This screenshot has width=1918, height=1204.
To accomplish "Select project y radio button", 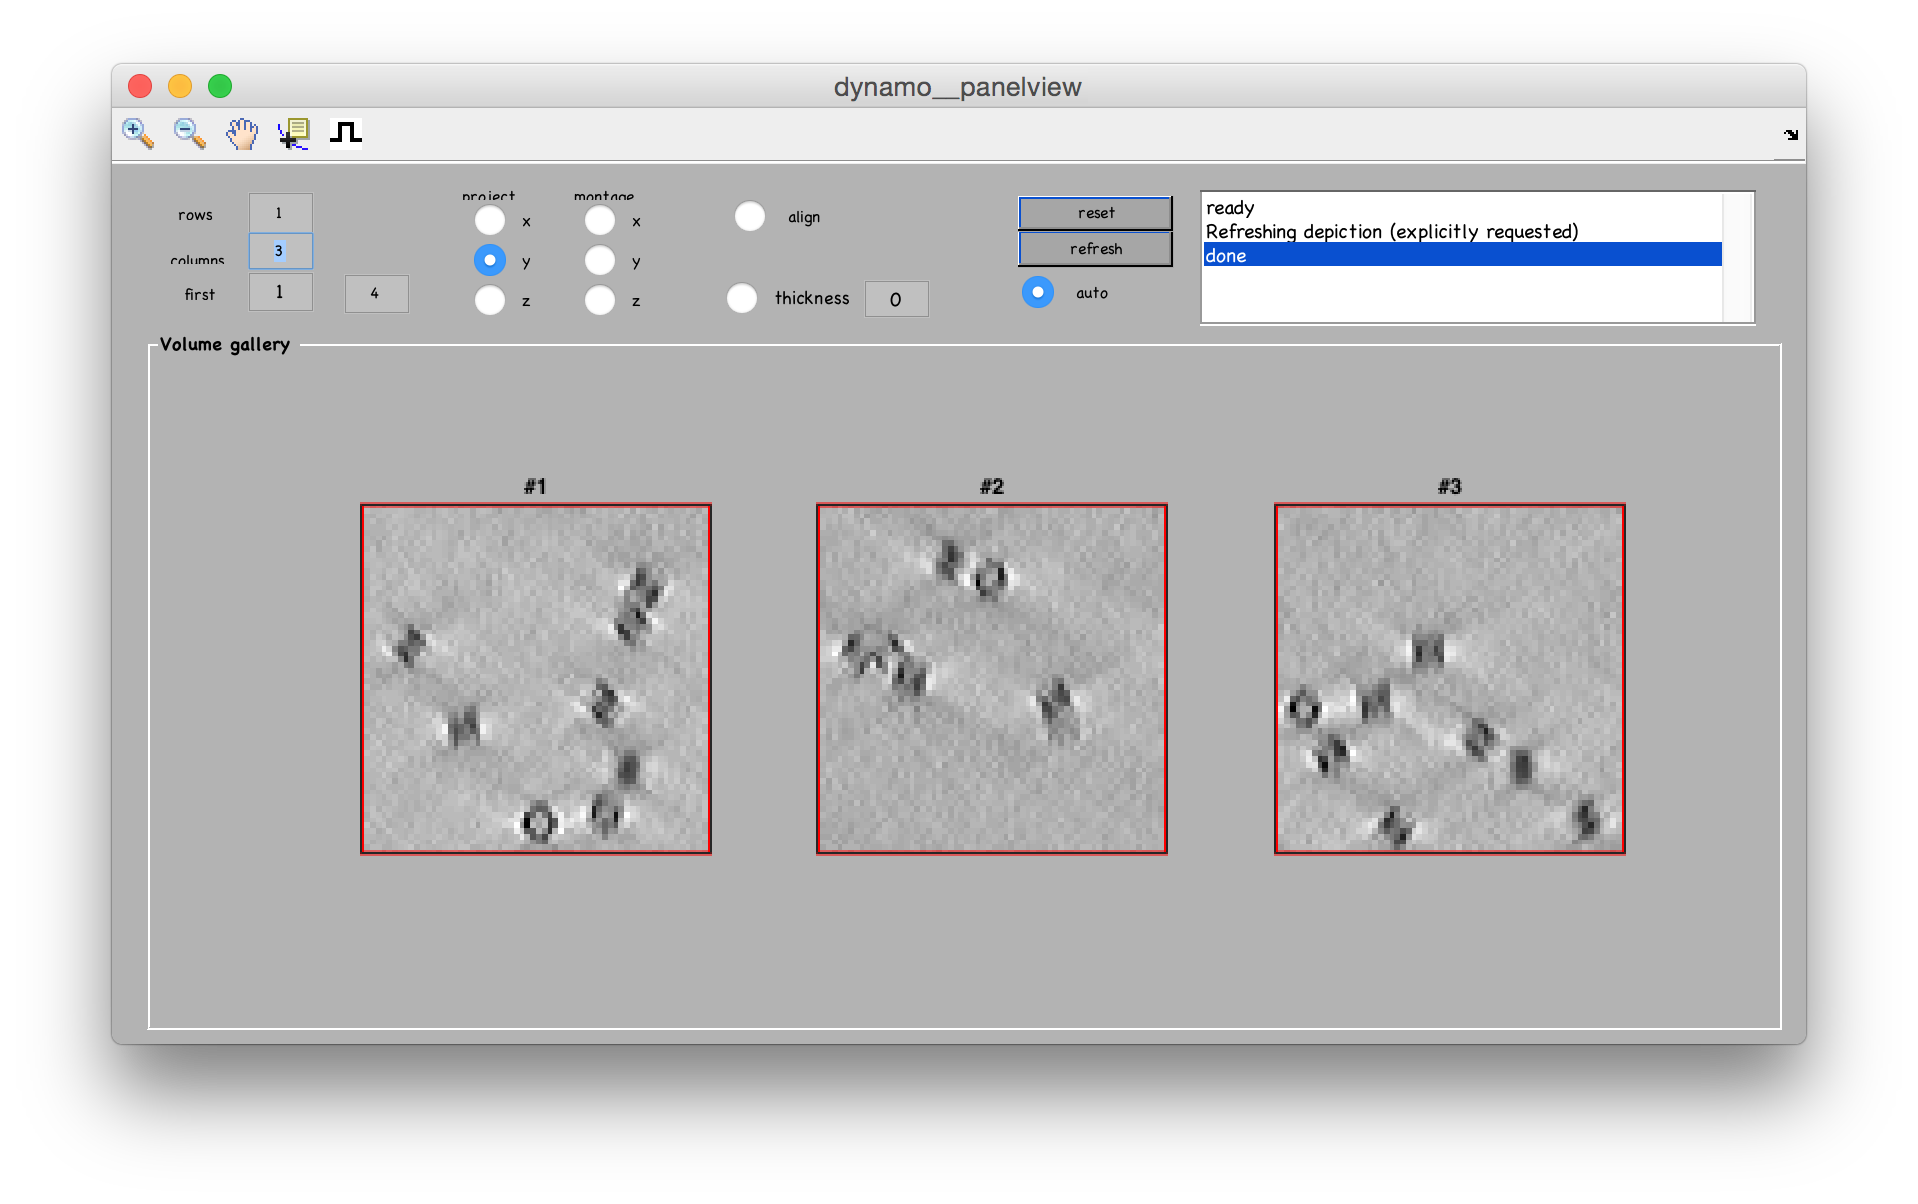I will pos(490,260).
